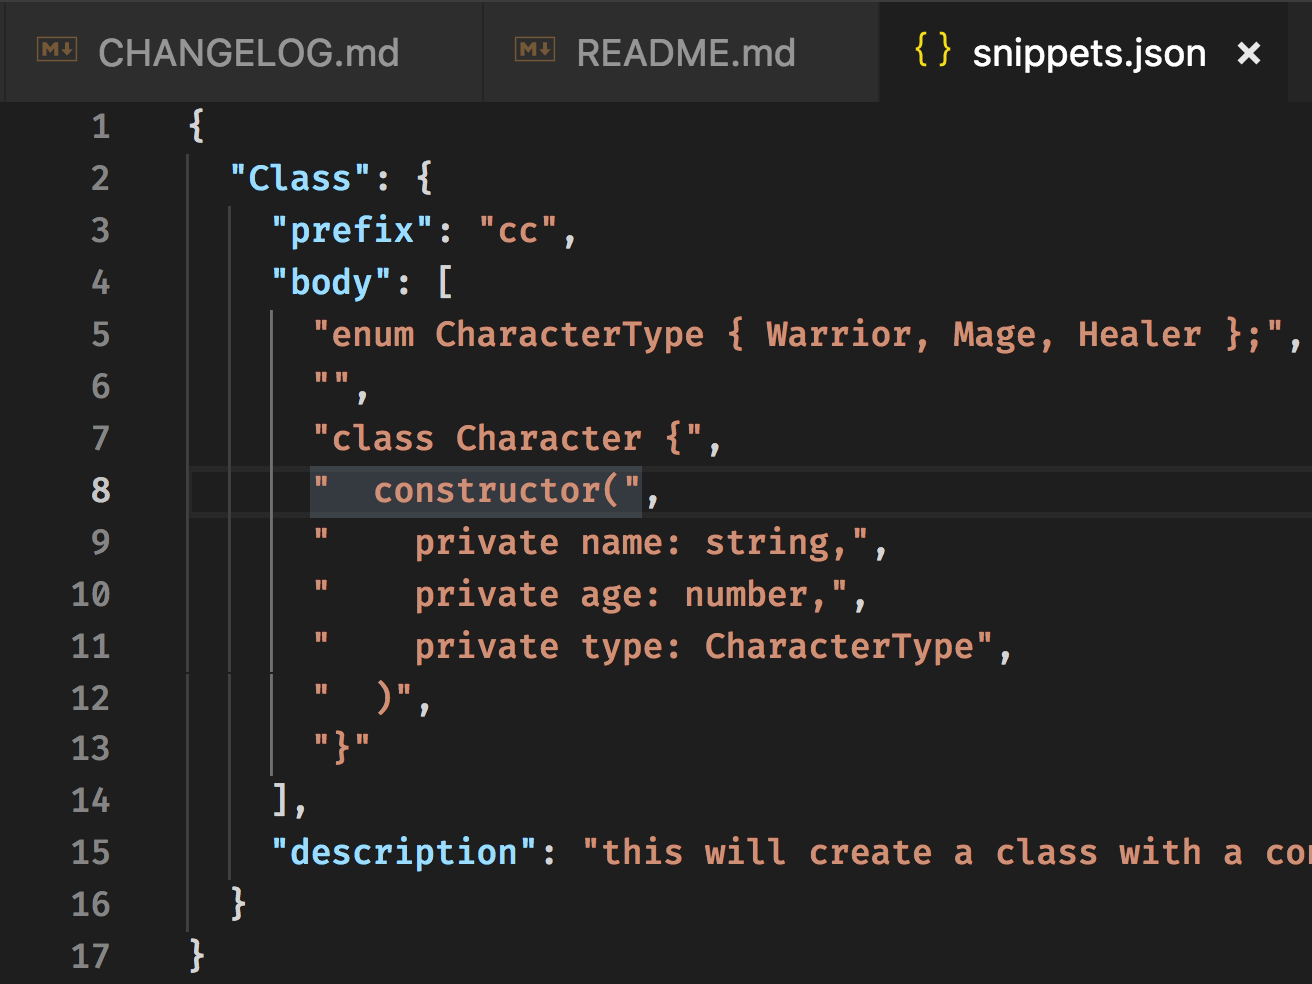The height and width of the screenshot is (984, 1312).
Task: Click the "cc" prefix value
Action: pyautogui.click(x=518, y=230)
